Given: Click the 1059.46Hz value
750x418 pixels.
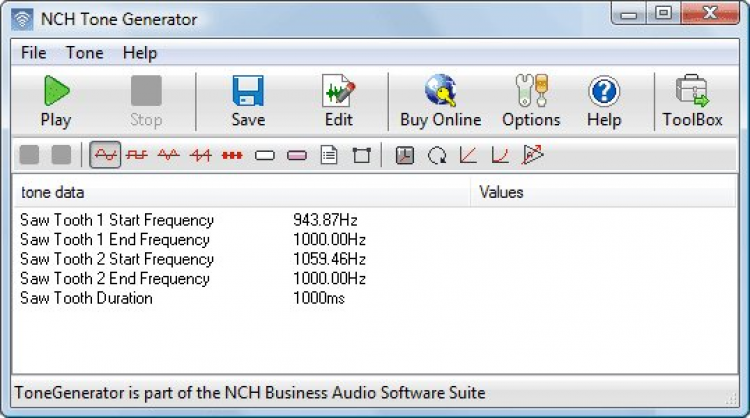Looking at the screenshot, I should [329, 259].
